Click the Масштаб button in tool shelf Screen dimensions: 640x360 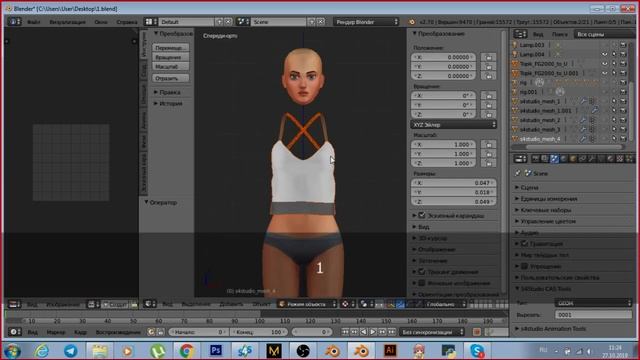point(171,67)
